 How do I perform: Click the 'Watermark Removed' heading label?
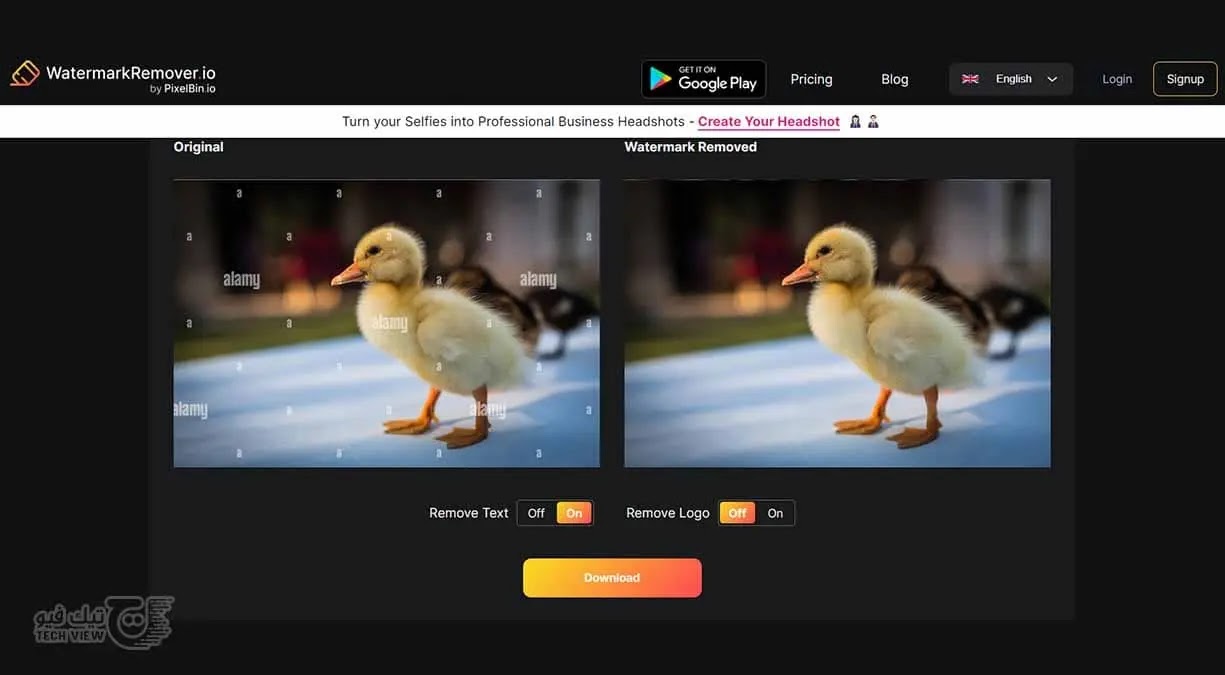click(x=690, y=147)
